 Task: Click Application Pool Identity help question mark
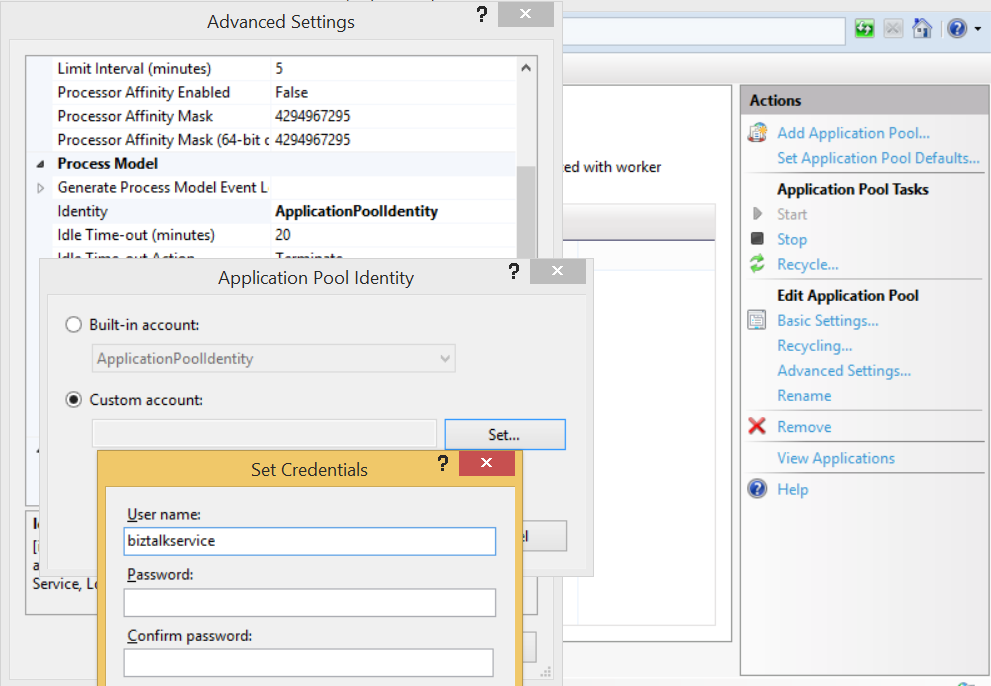[x=514, y=271]
